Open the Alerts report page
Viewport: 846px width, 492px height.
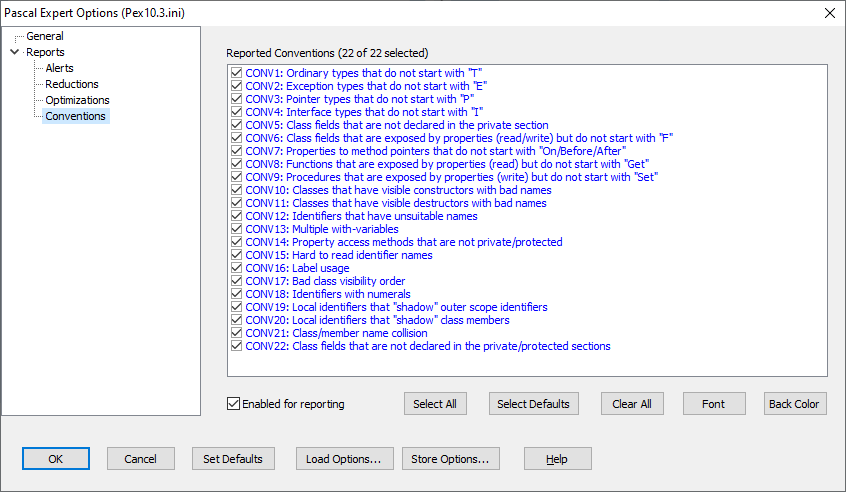click(60, 68)
